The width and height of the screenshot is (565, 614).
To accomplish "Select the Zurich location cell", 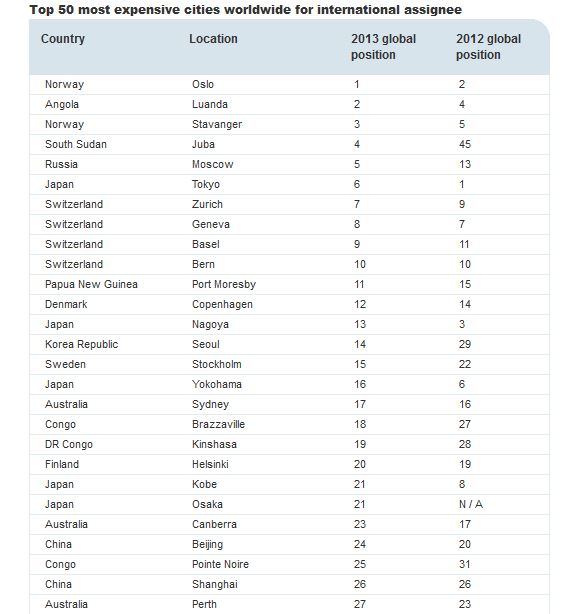I will coord(207,204).
